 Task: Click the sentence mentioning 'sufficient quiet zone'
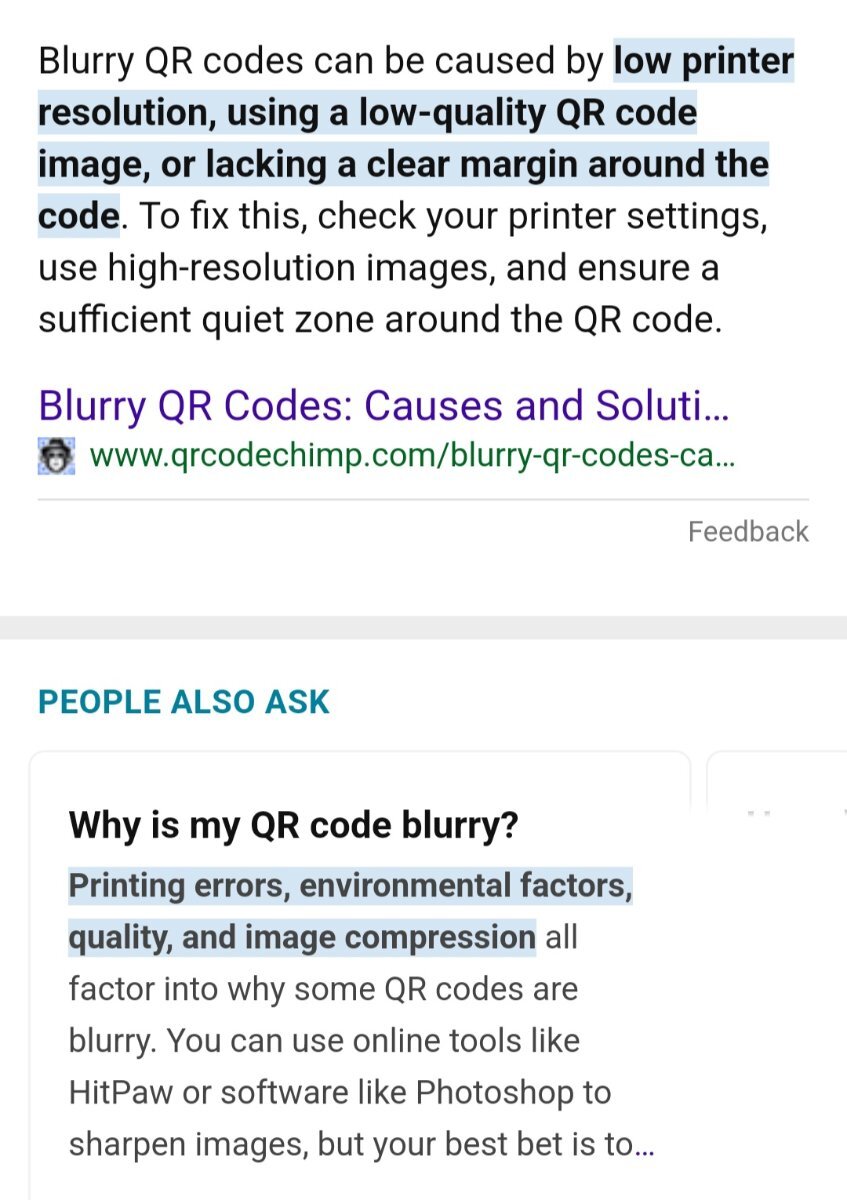click(x=379, y=320)
